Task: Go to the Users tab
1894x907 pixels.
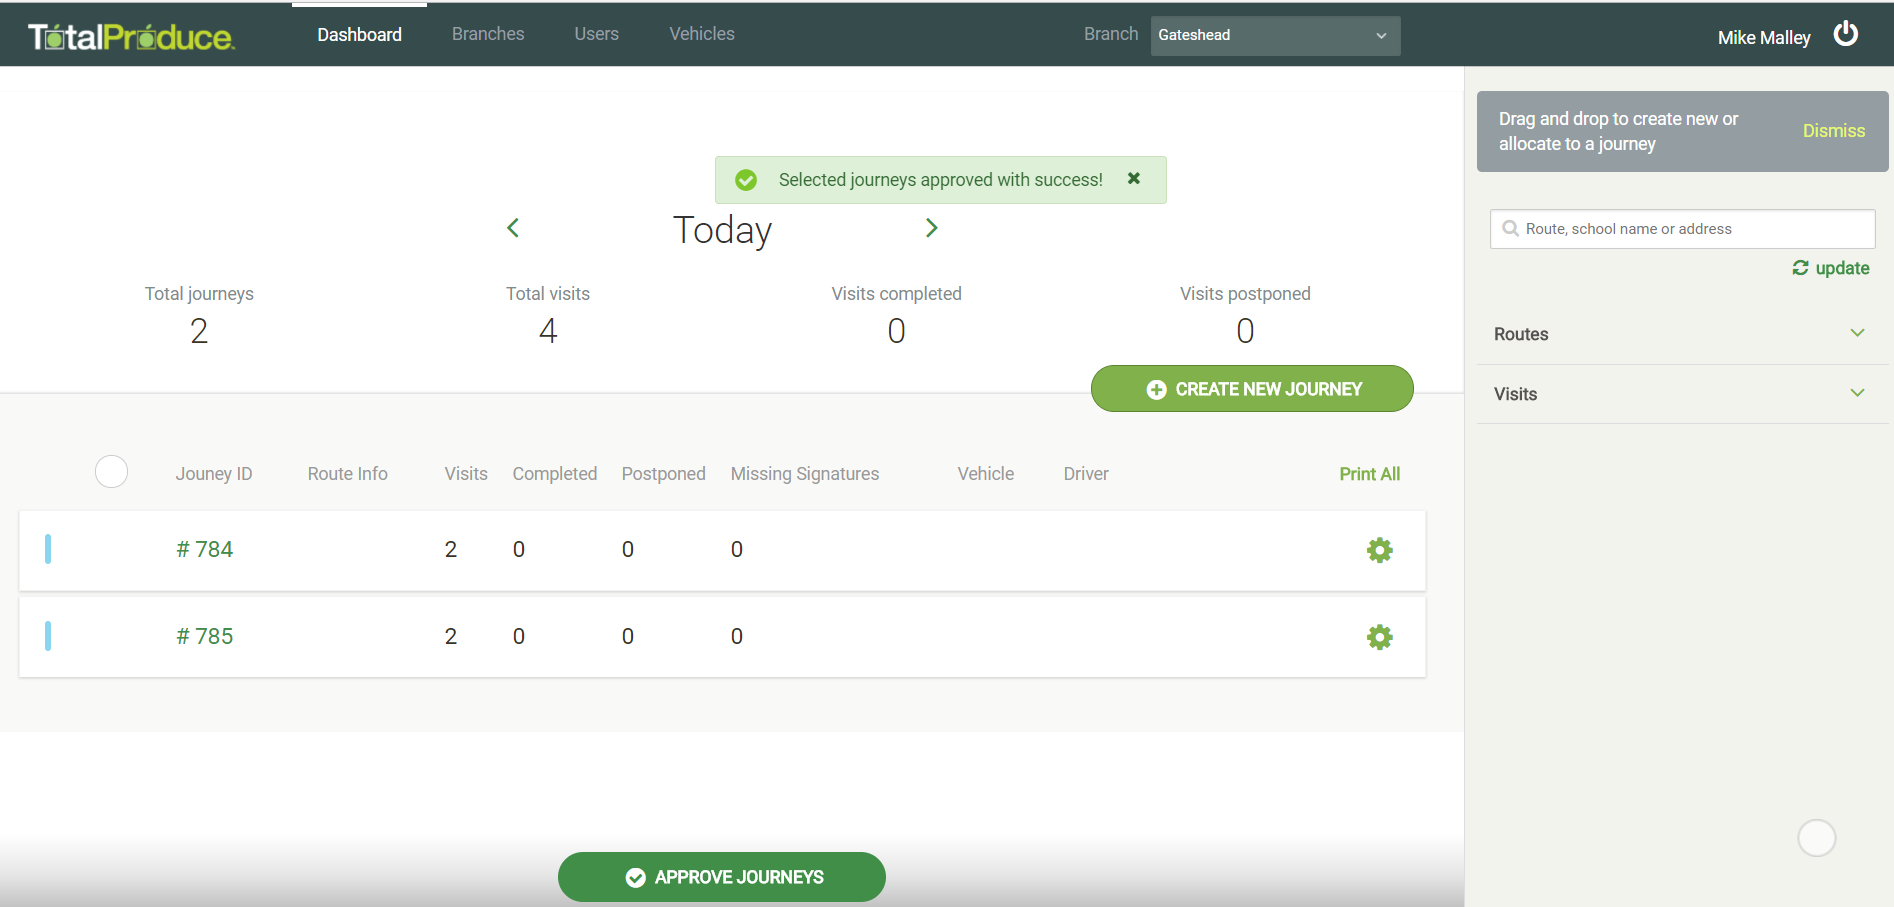Action: coord(596,34)
